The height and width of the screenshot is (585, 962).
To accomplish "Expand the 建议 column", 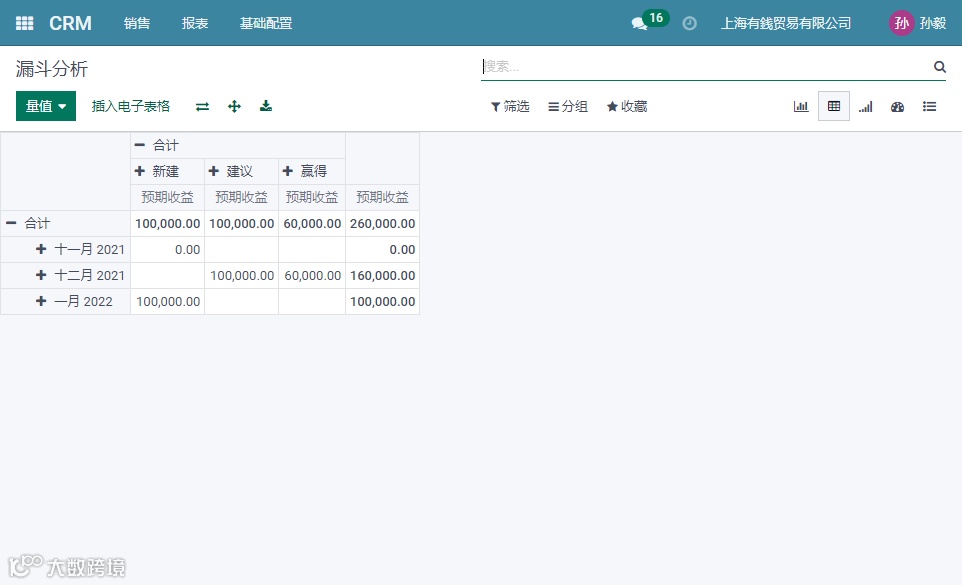I will coord(241,171).
